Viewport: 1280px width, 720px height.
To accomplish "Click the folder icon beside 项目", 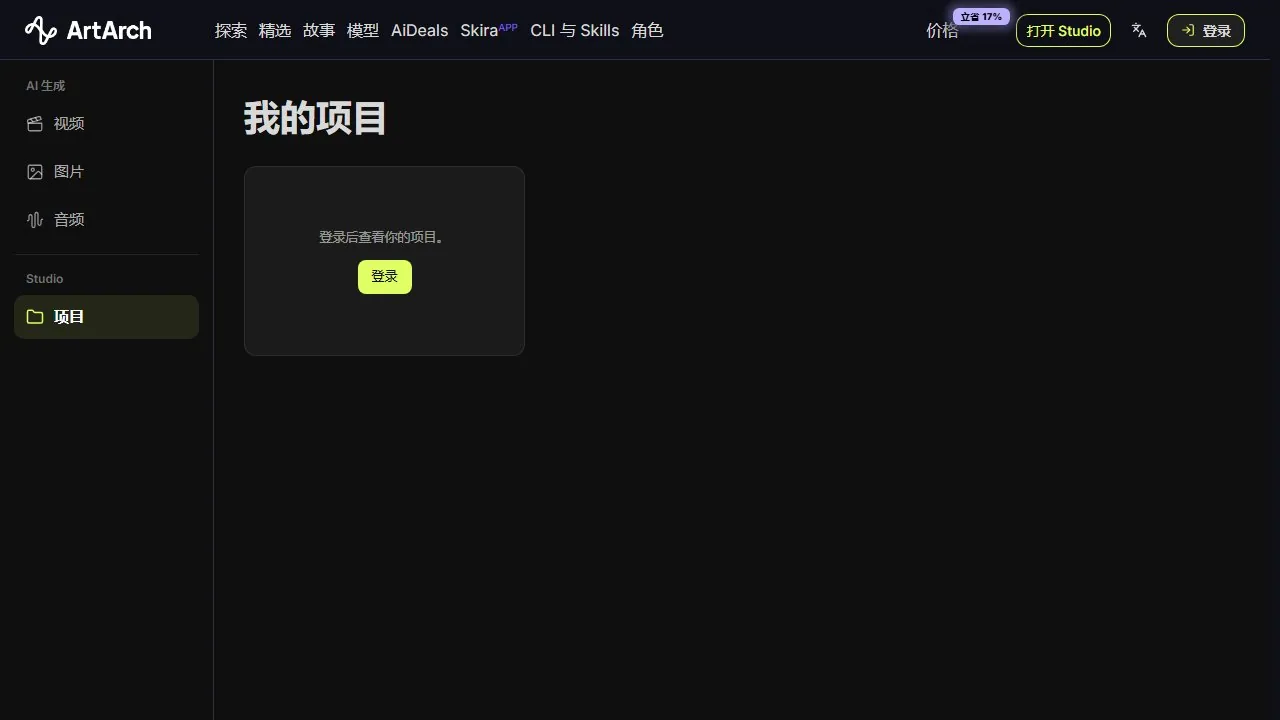I will click(x=35, y=317).
